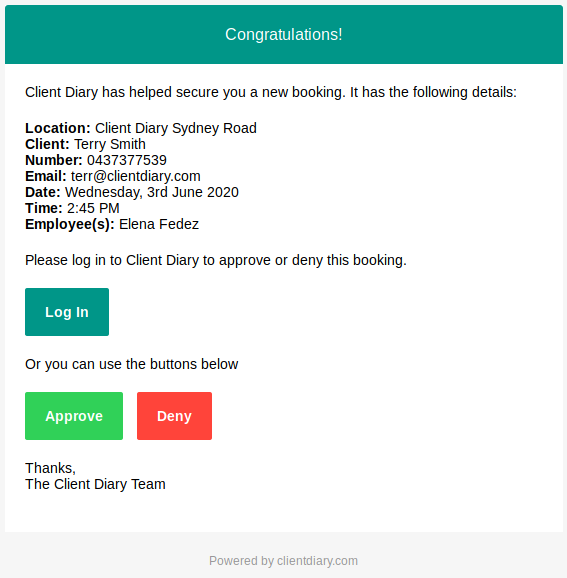Image resolution: width=567 pixels, height=578 pixels.
Task: Click the booking time 2:45 PM
Action: click(x=93, y=208)
